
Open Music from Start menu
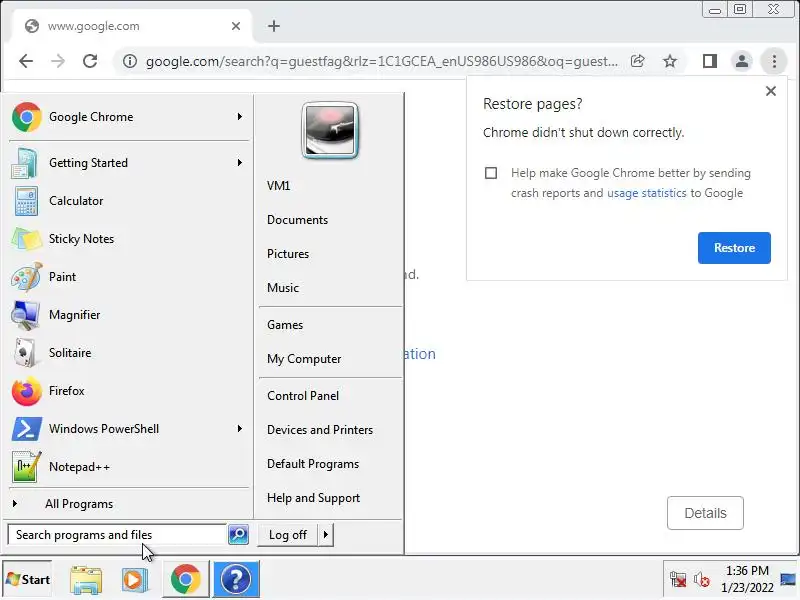283,288
